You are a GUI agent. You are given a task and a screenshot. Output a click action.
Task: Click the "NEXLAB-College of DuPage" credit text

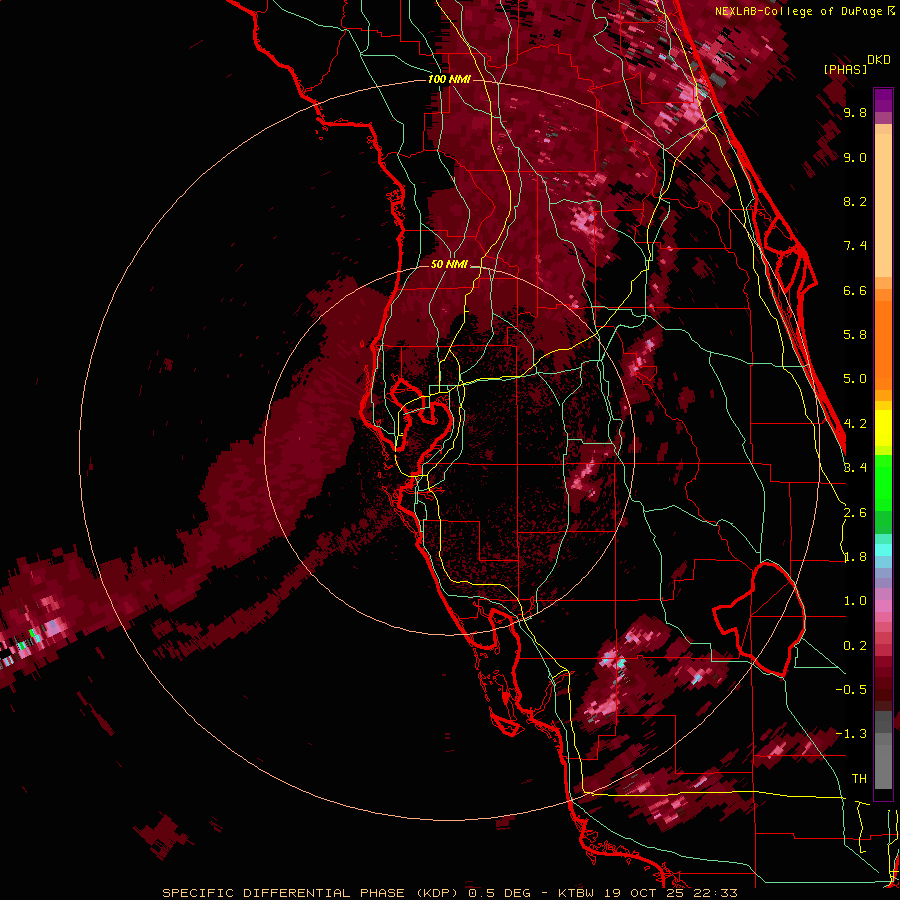pyautogui.click(x=798, y=11)
